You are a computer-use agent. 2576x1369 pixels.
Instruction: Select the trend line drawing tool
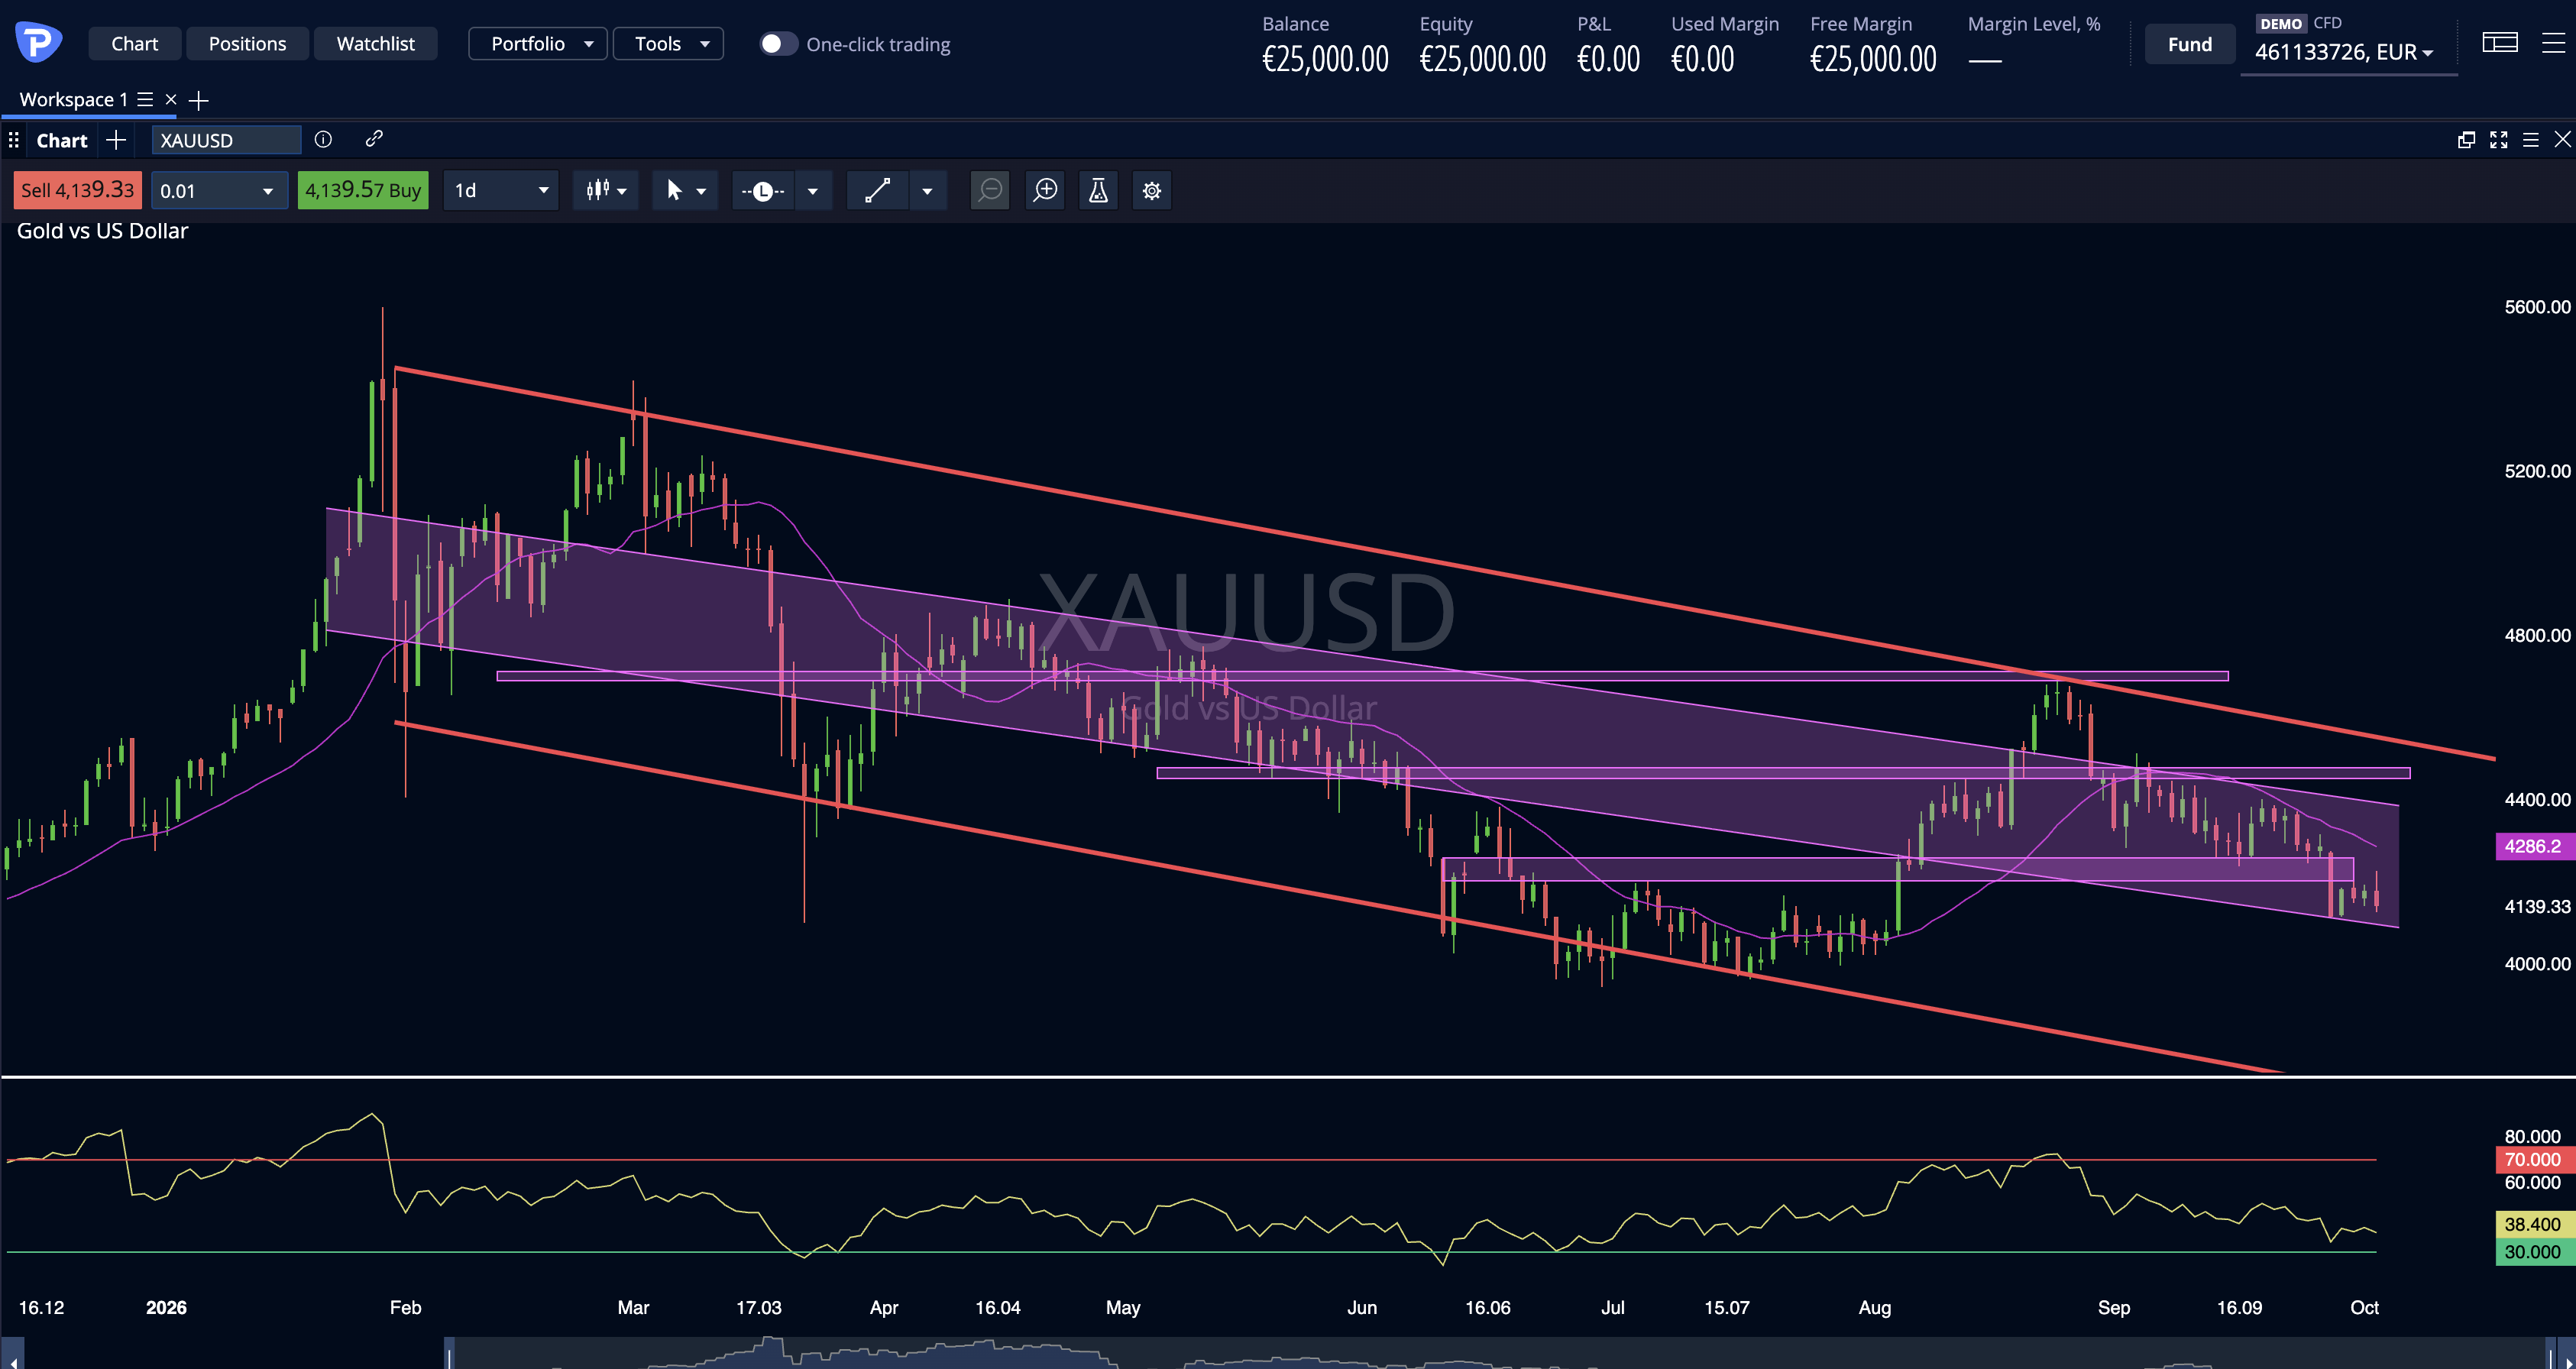877,190
